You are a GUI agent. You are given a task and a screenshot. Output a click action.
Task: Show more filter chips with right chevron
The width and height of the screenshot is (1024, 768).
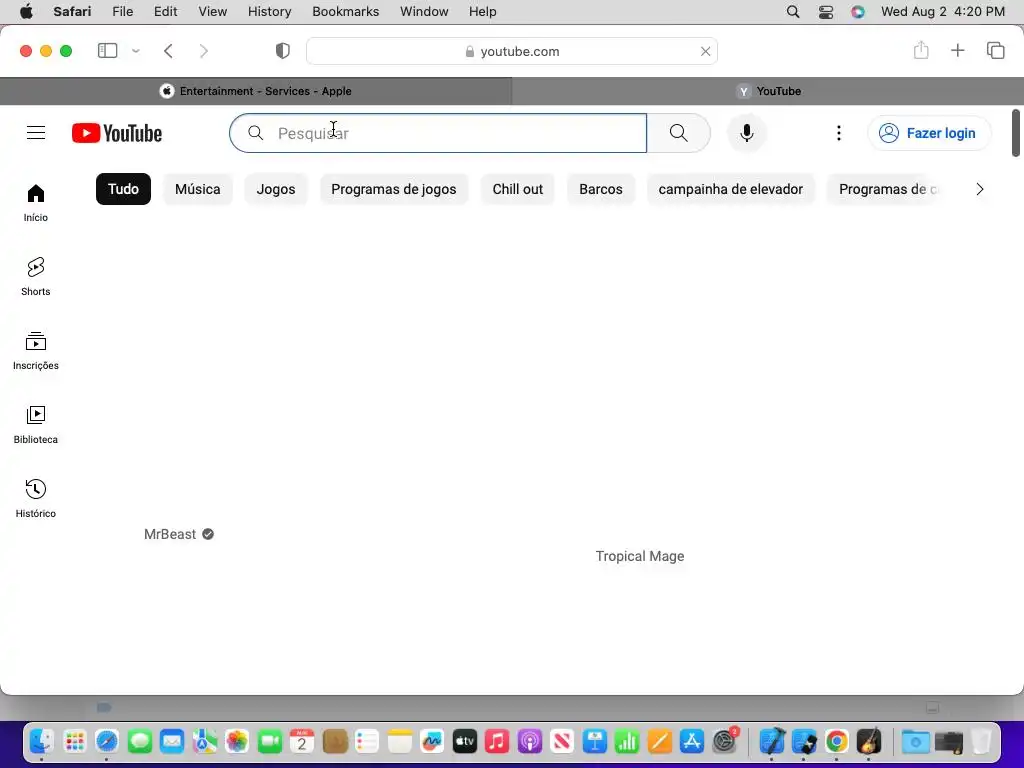click(980, 189)
